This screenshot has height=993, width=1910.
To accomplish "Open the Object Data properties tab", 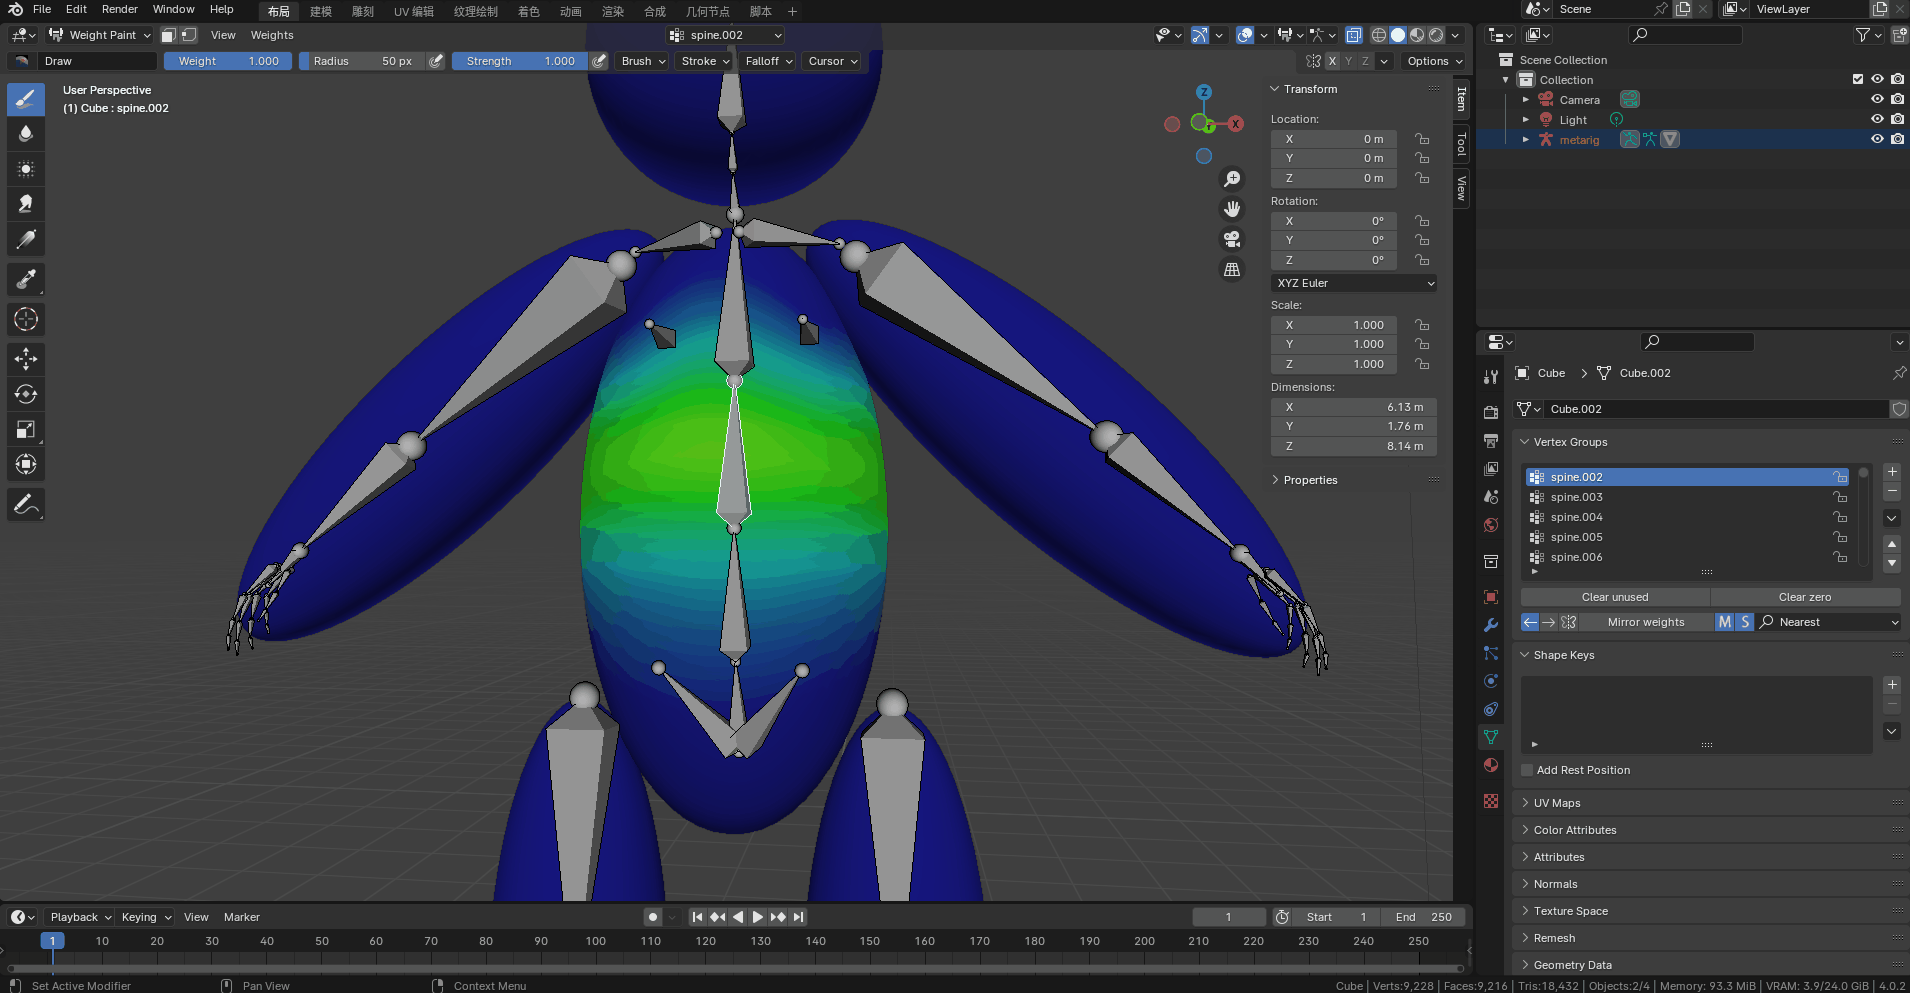I will [1491, 737].
